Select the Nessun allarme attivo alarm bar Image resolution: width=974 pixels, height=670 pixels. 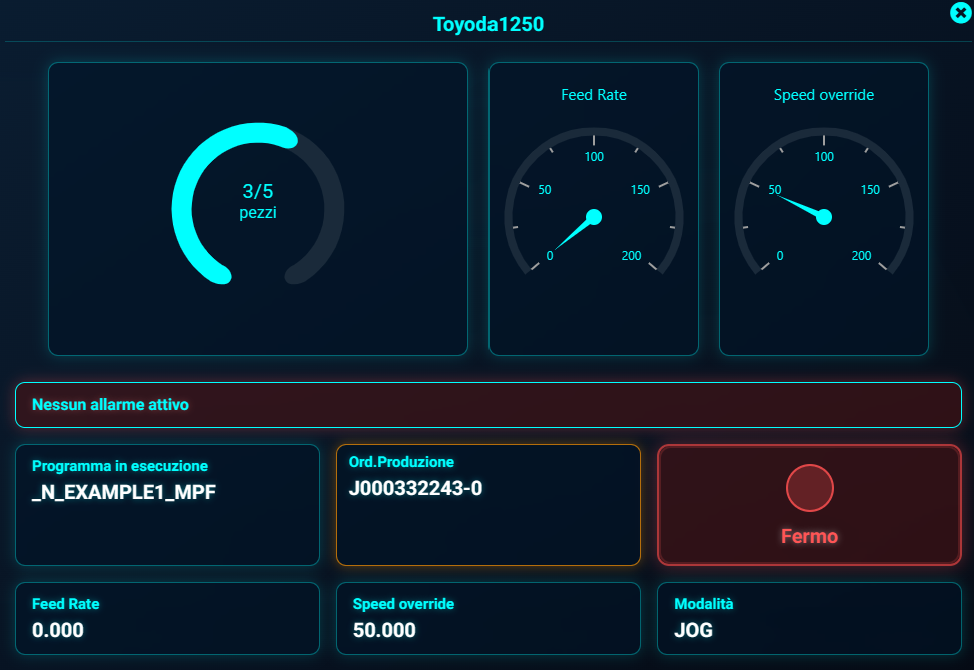point(488,405)
